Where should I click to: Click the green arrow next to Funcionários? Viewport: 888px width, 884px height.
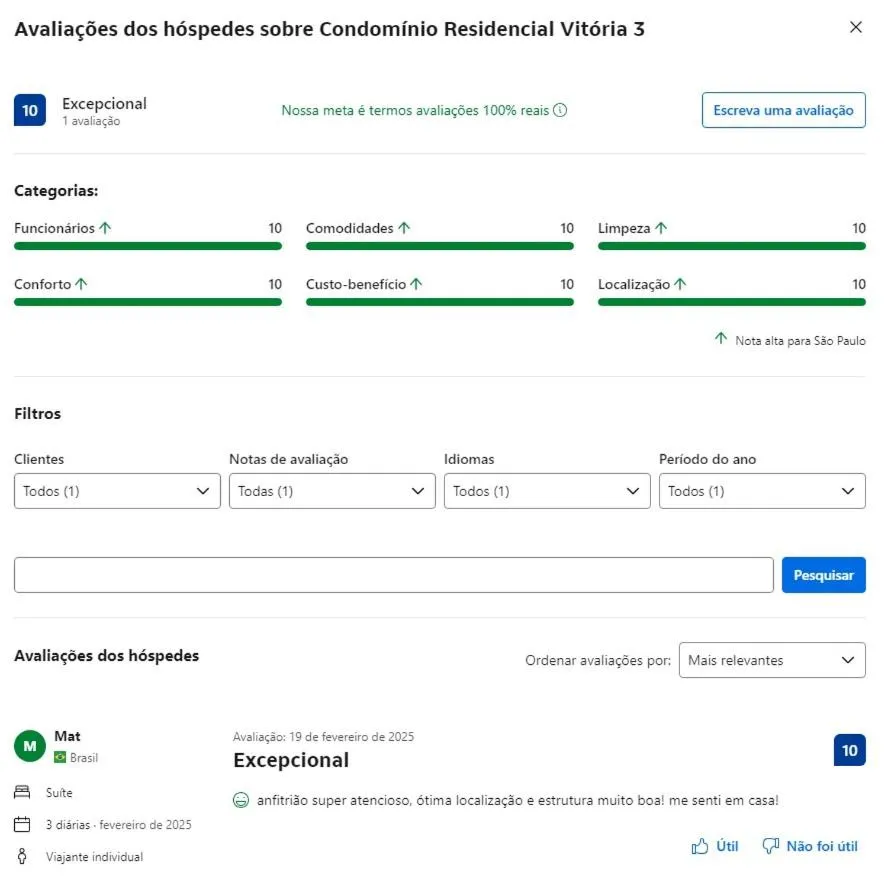[106, 228]
